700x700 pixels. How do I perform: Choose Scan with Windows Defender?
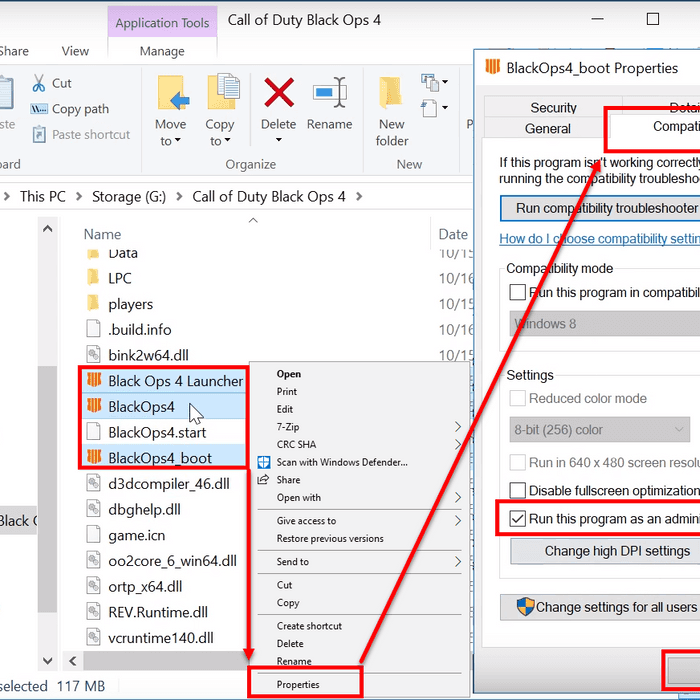(342, 462)
